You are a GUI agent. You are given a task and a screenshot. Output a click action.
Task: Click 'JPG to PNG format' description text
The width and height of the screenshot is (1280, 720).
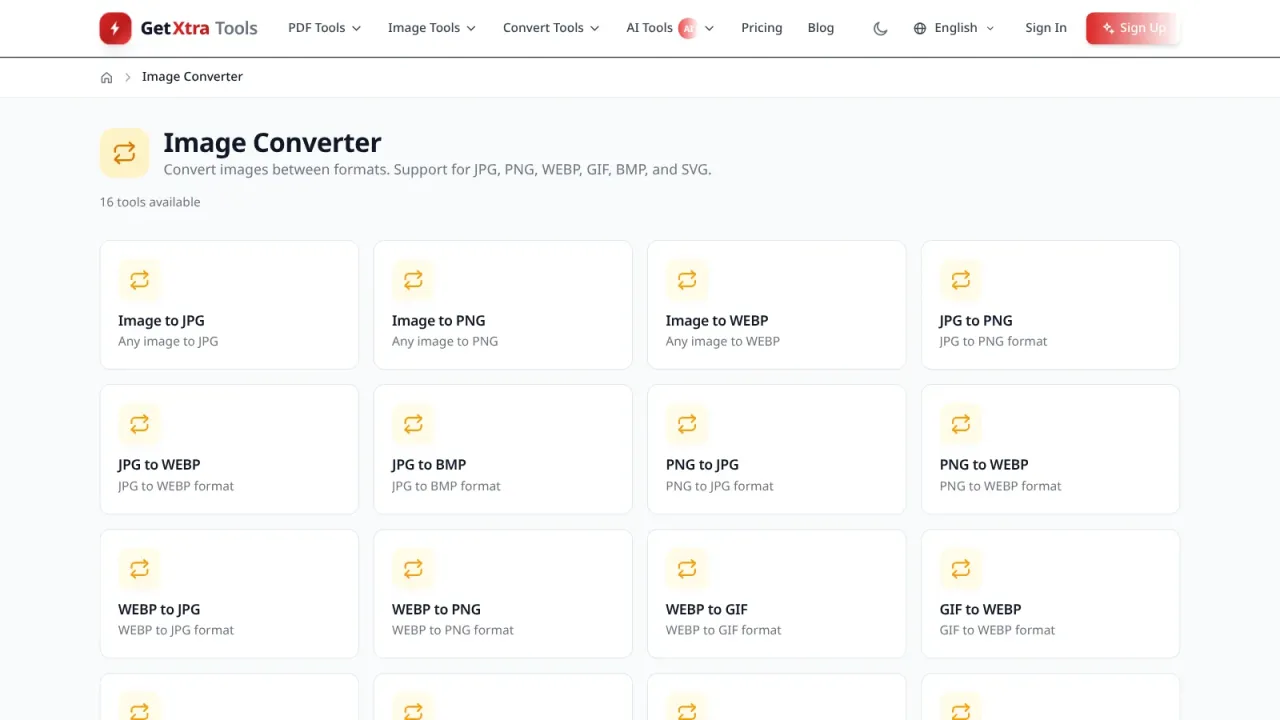994,342
